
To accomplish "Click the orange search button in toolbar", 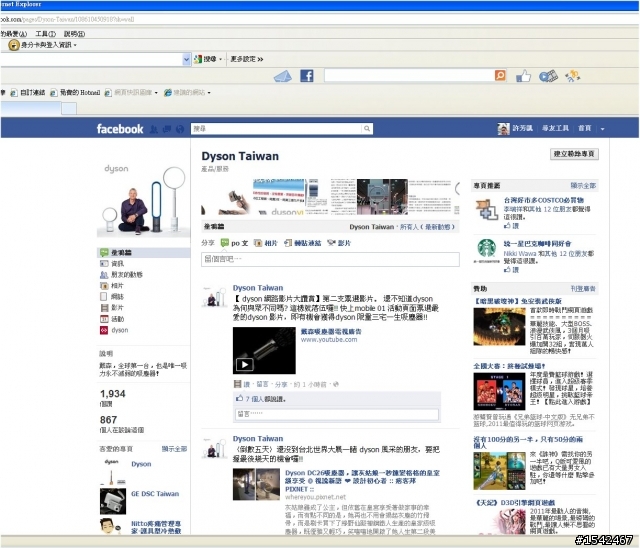I will point(500,75).
